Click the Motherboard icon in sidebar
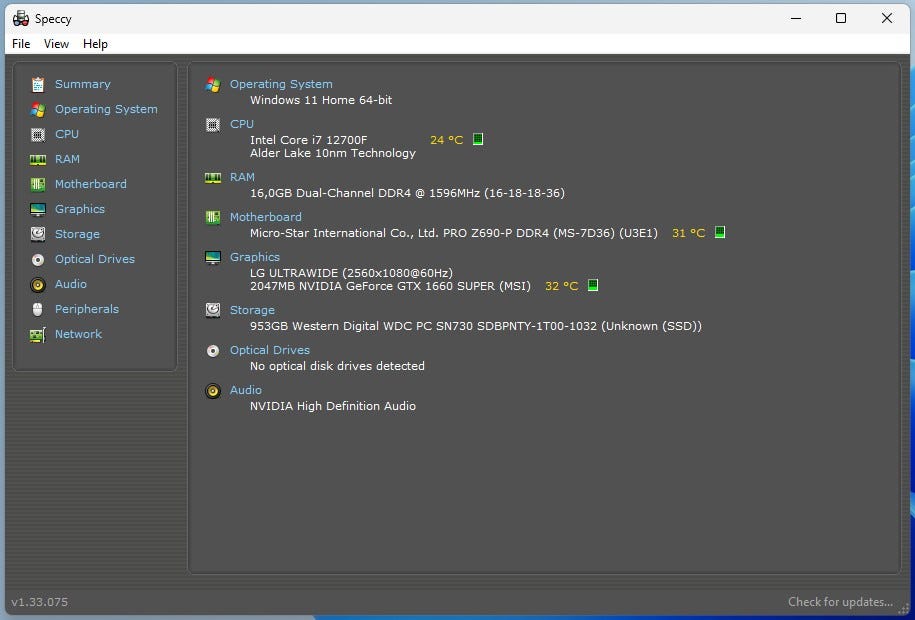Screen dimensions: 915x620 38,184
